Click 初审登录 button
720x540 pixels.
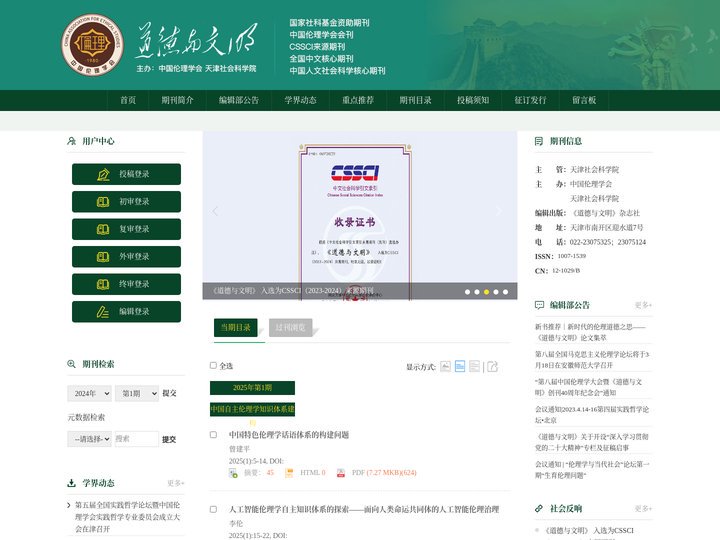click(126, 202)
